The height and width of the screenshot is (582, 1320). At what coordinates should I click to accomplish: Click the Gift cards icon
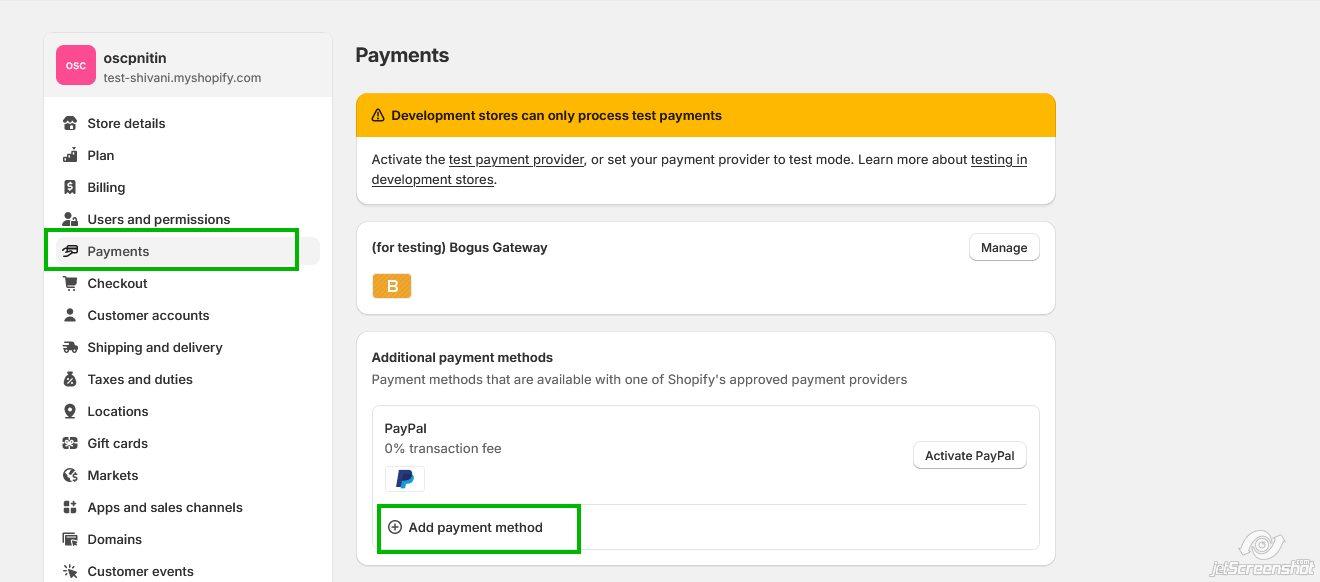(70, 444)
